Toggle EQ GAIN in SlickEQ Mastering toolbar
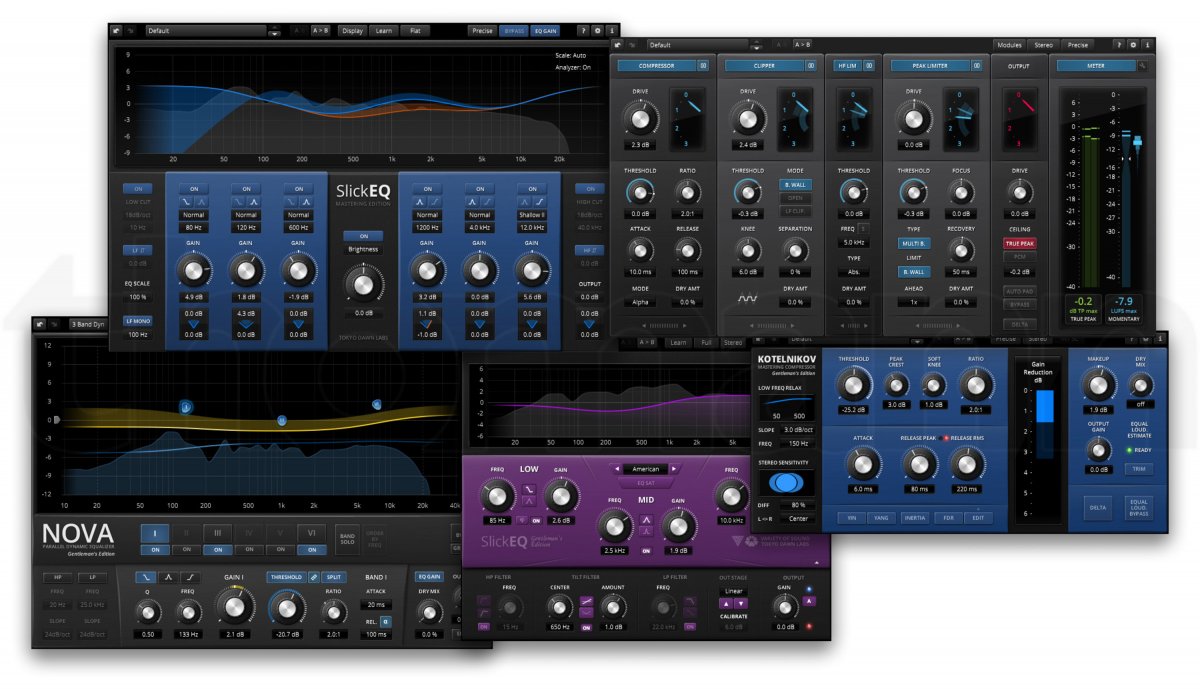Image resolution: width=1200 pixels, height=689 pixels. (x=545, y=31)
